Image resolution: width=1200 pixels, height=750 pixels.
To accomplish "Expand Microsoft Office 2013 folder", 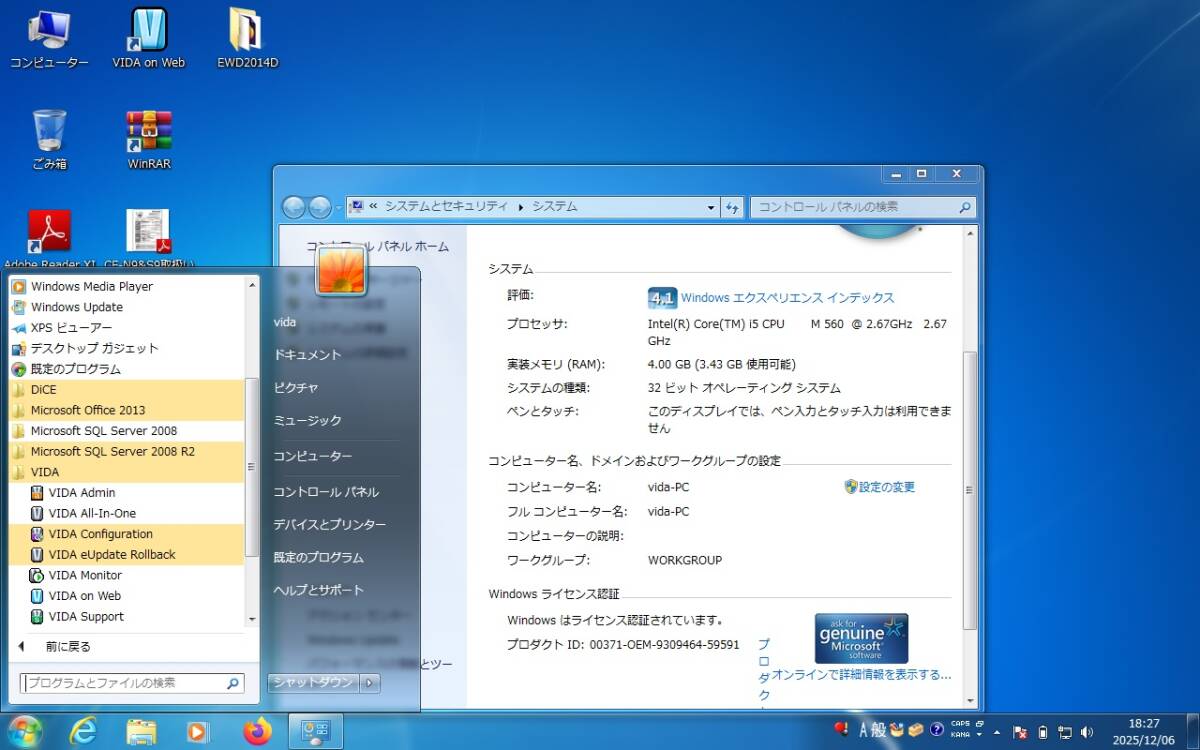I will point(127,410).
